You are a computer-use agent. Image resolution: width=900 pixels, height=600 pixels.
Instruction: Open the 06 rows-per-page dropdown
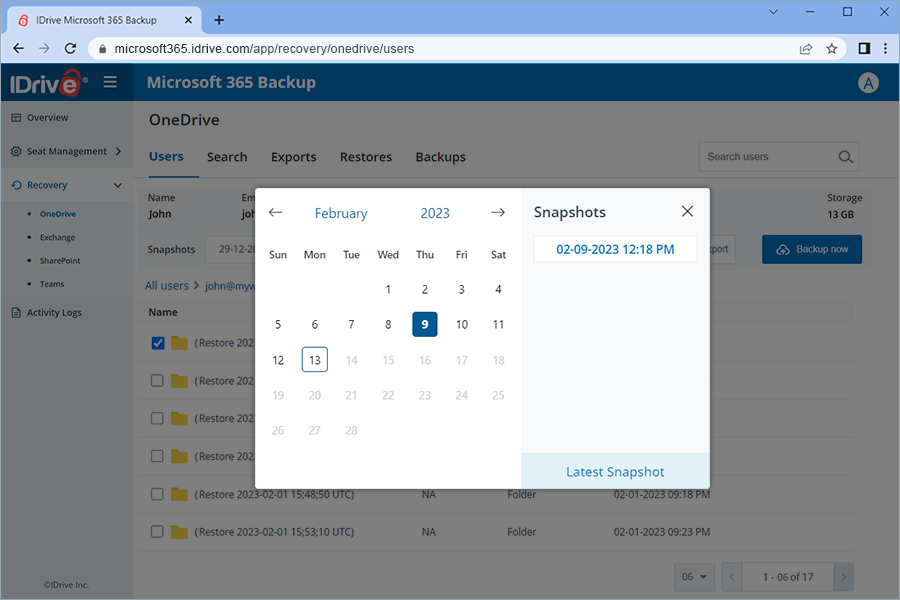[695, 576]
